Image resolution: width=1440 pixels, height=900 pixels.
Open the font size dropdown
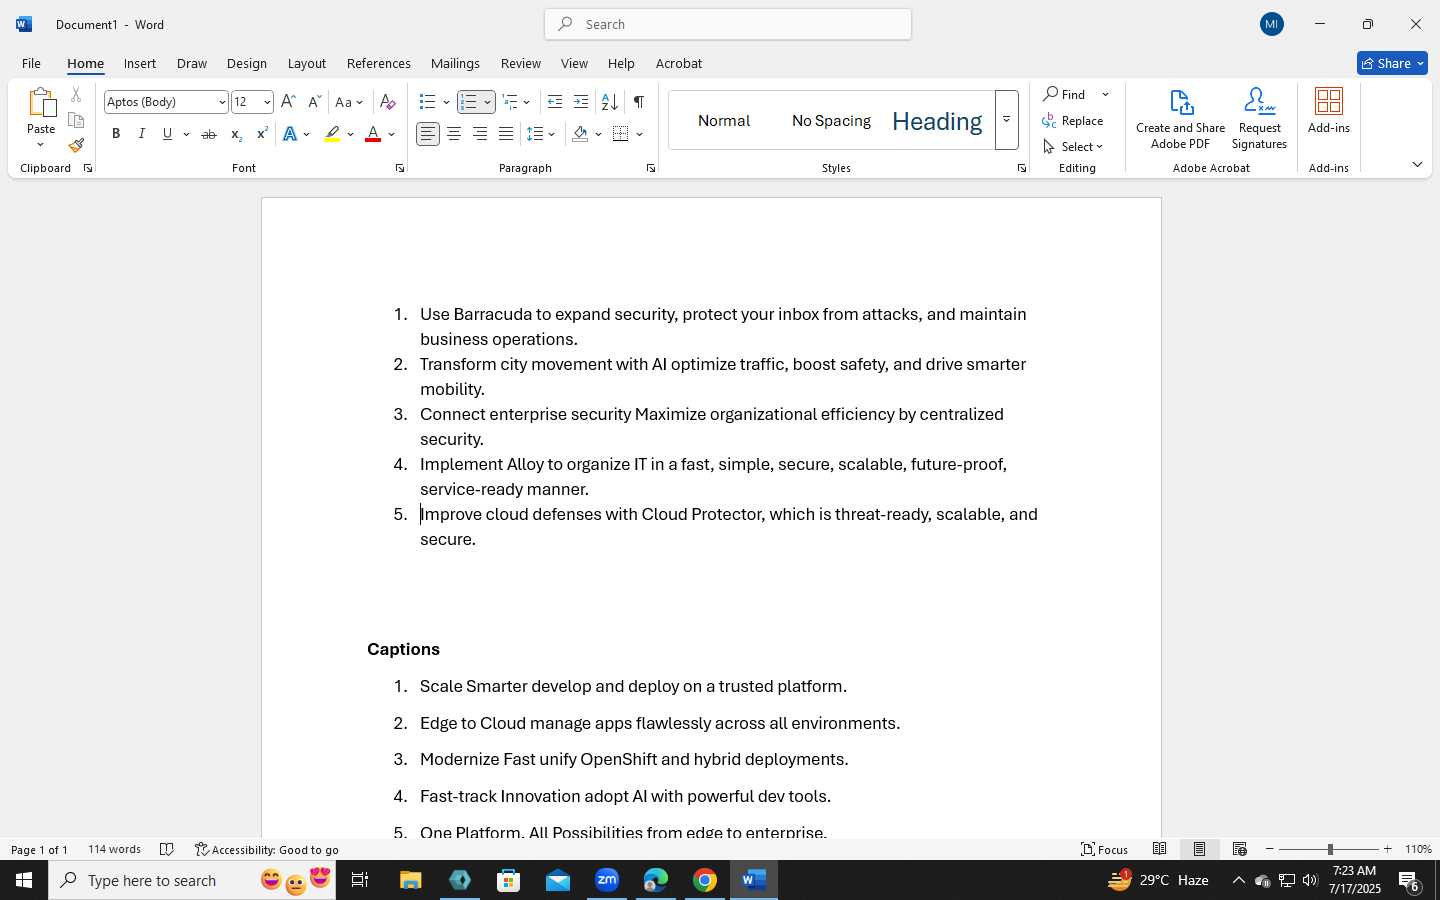266,102
